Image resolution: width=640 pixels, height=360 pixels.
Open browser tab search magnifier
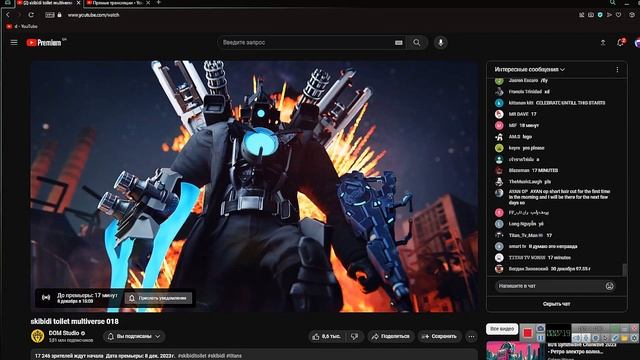click(613, 2)
